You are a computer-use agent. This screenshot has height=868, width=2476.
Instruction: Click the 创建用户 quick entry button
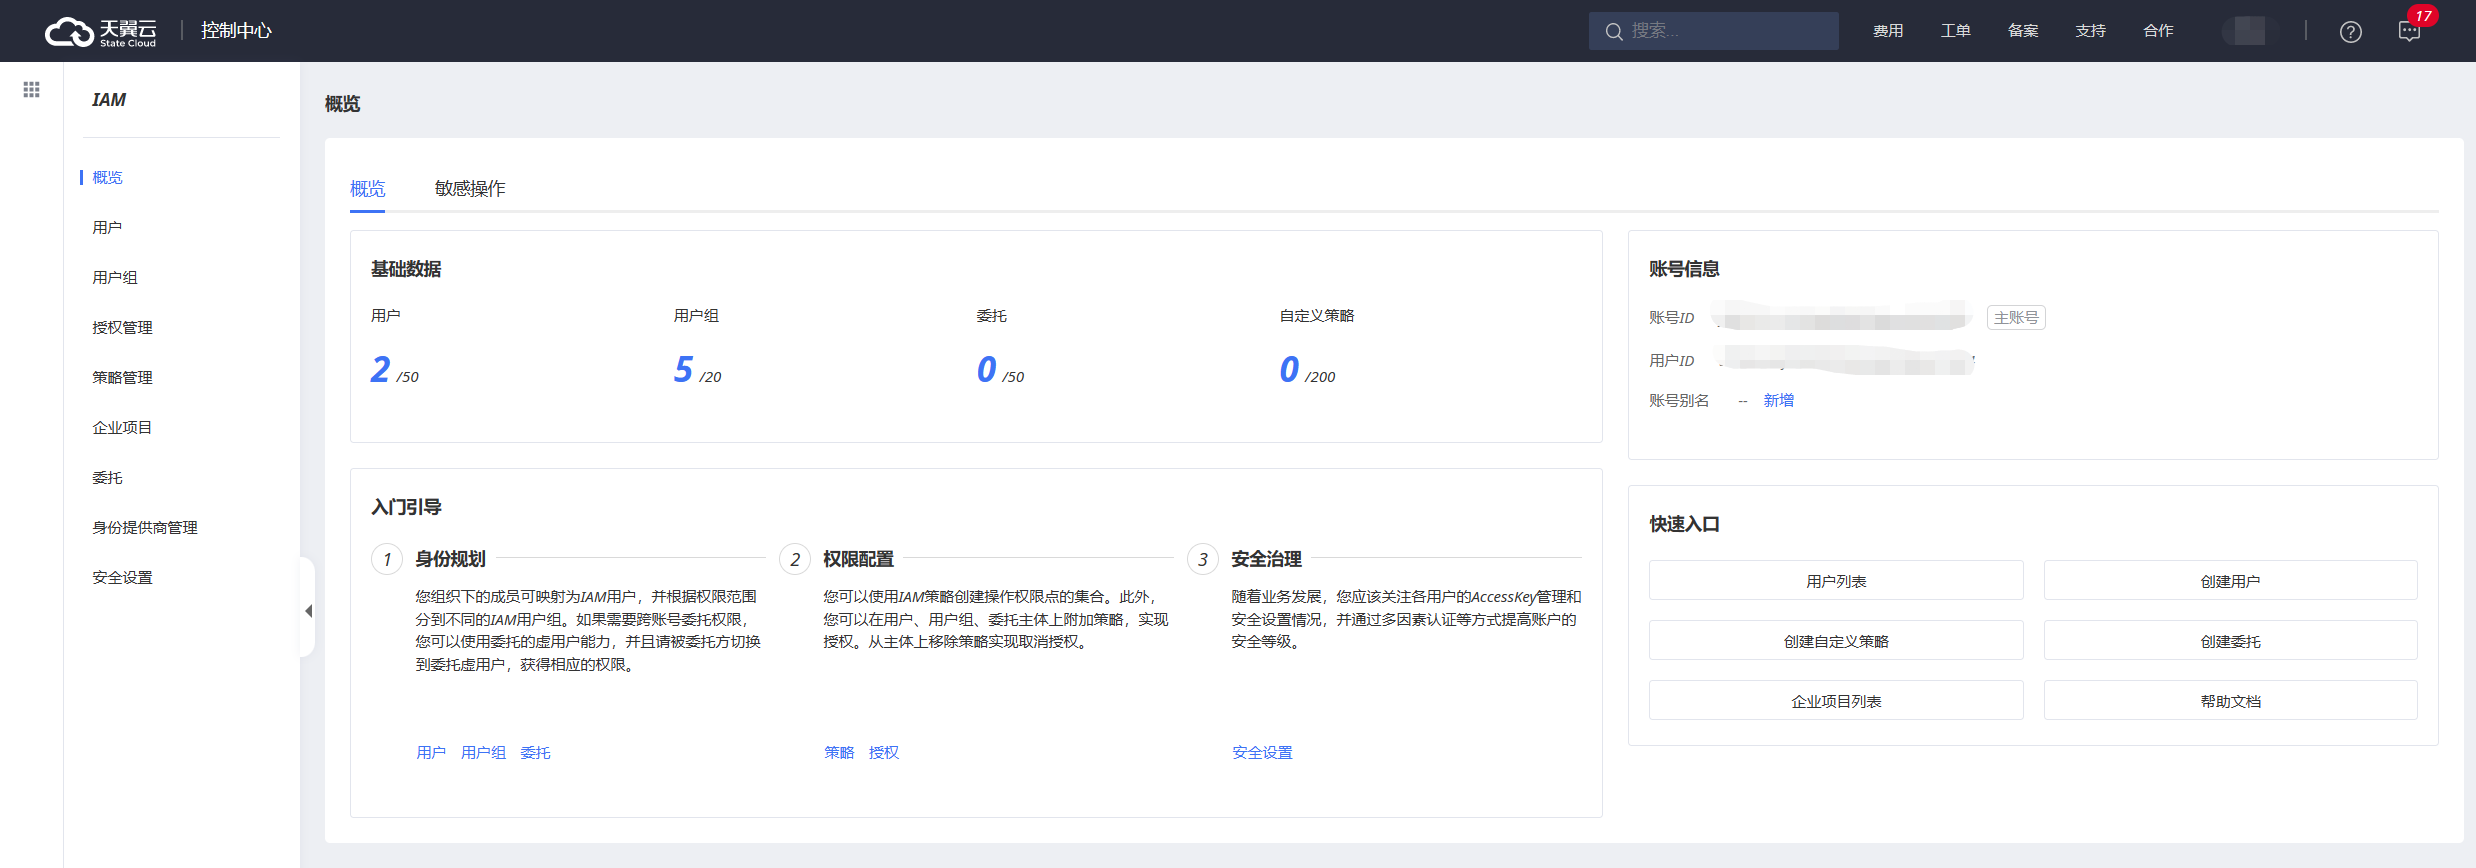2230,580
